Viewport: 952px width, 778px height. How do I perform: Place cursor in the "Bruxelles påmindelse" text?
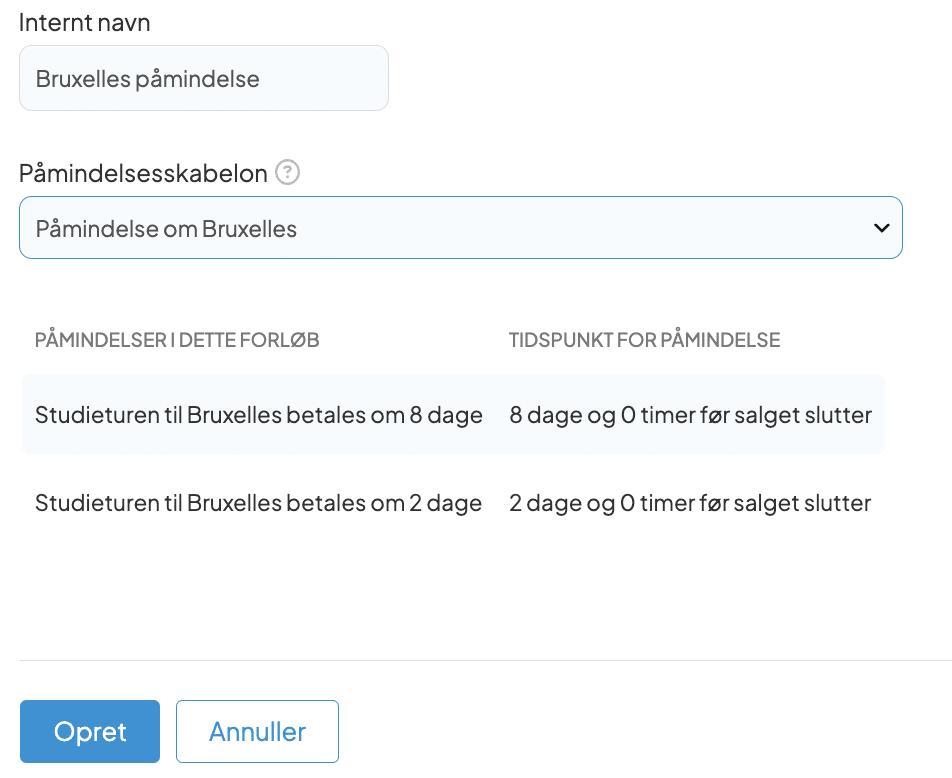click(148, 79)
